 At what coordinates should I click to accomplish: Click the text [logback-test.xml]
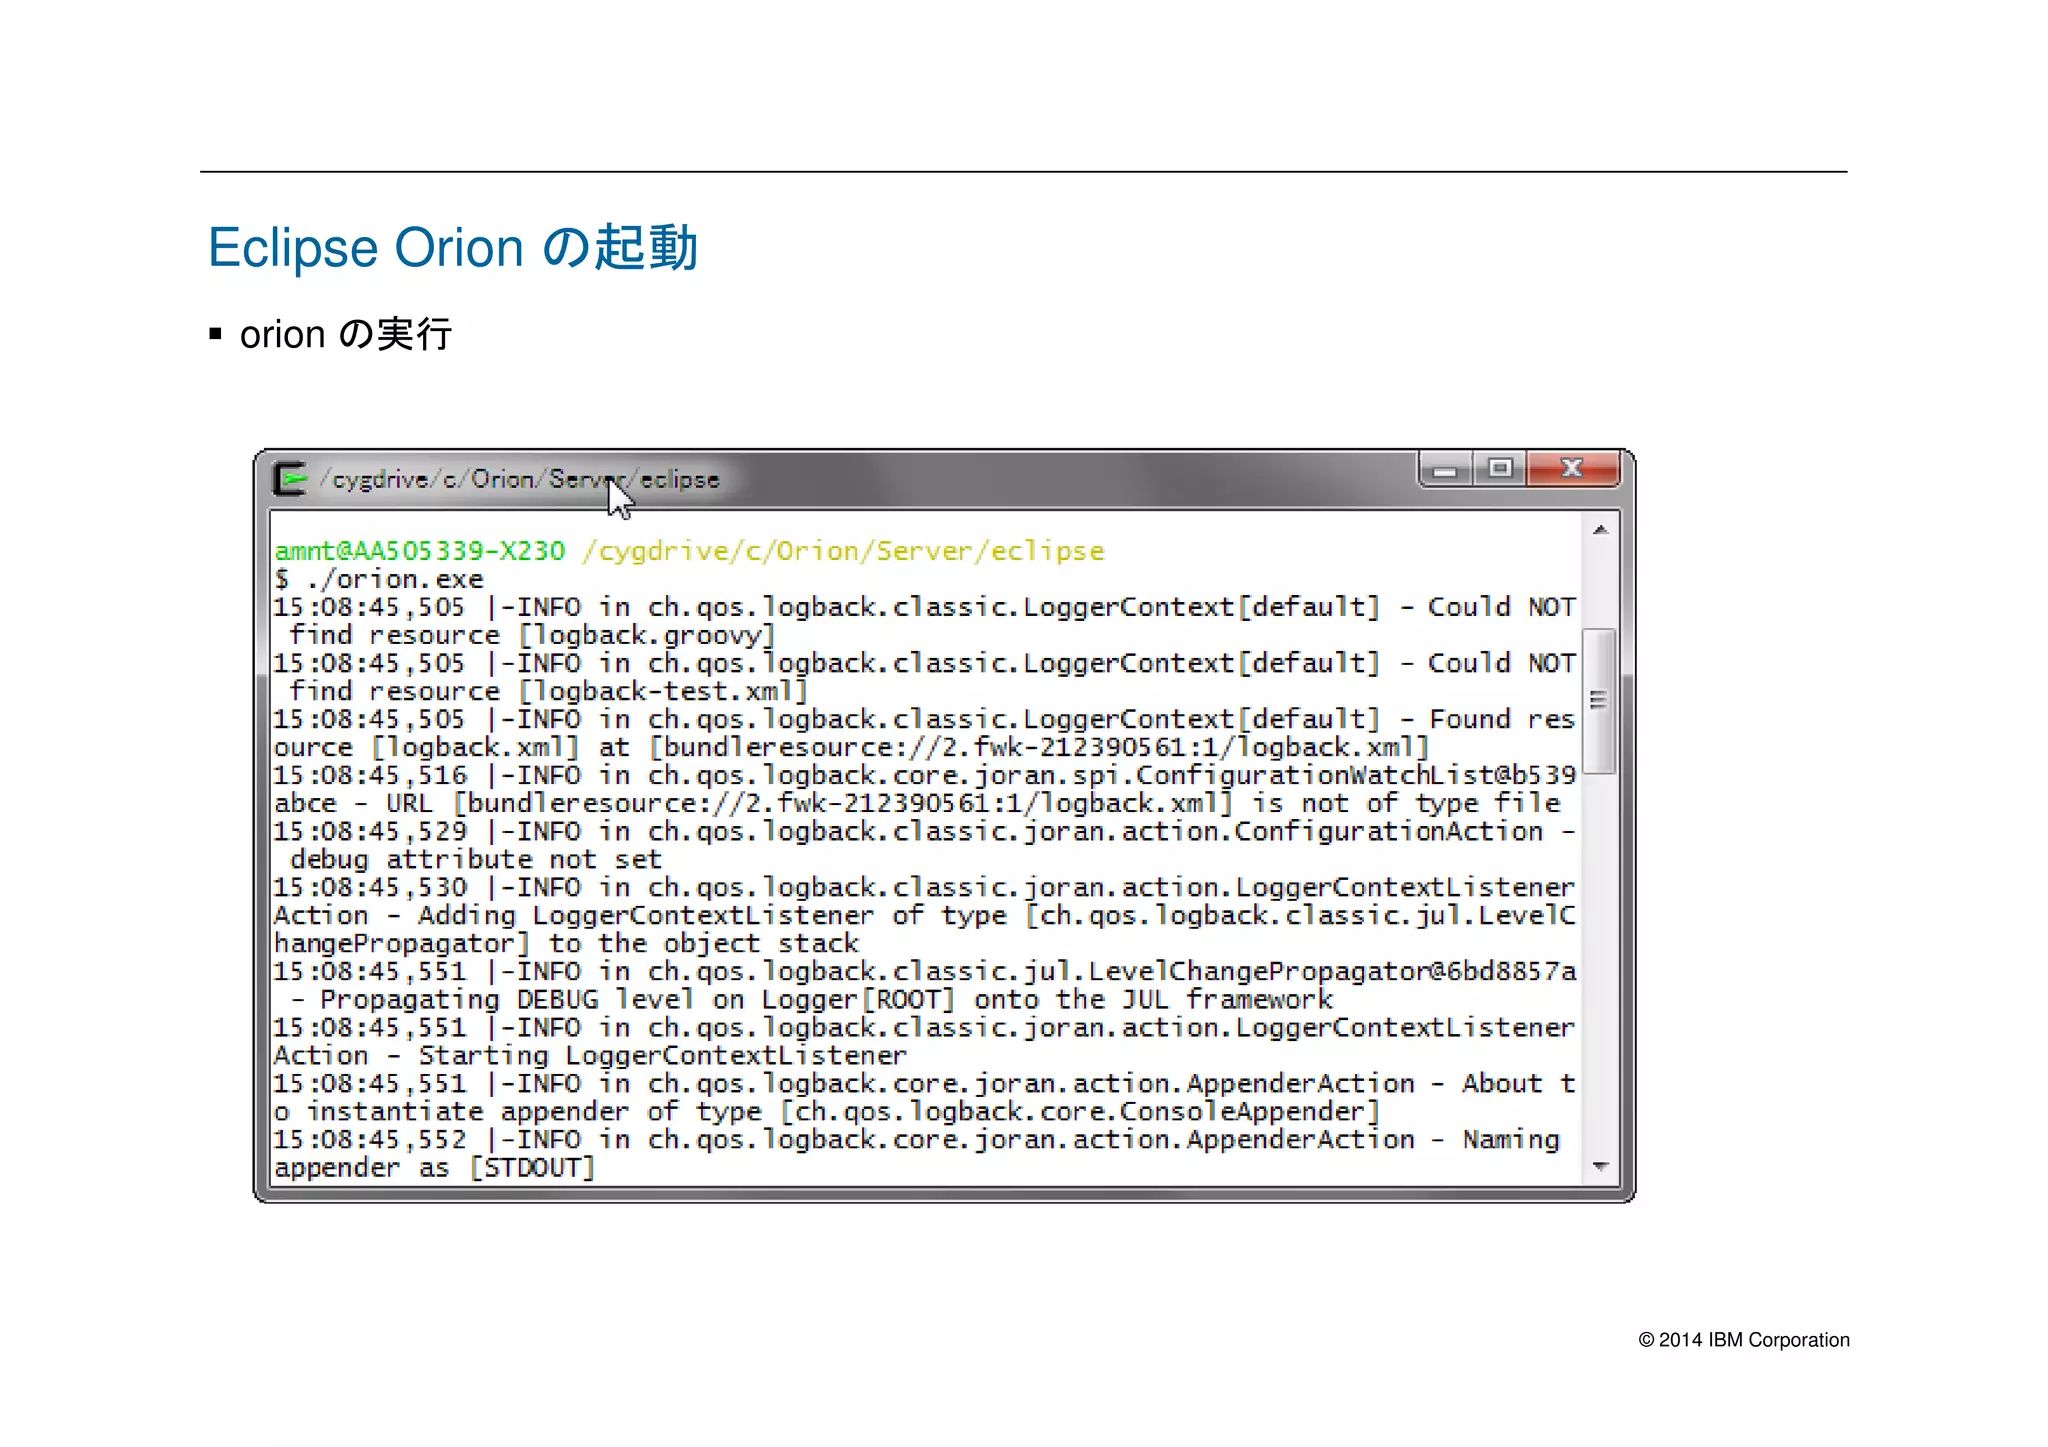point(662,692)
